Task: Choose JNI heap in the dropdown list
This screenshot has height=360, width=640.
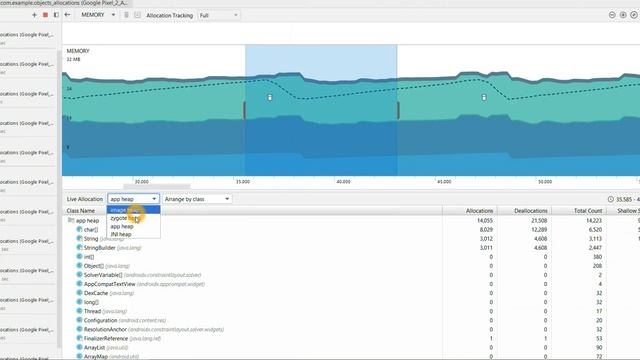Action: point(133,234)
